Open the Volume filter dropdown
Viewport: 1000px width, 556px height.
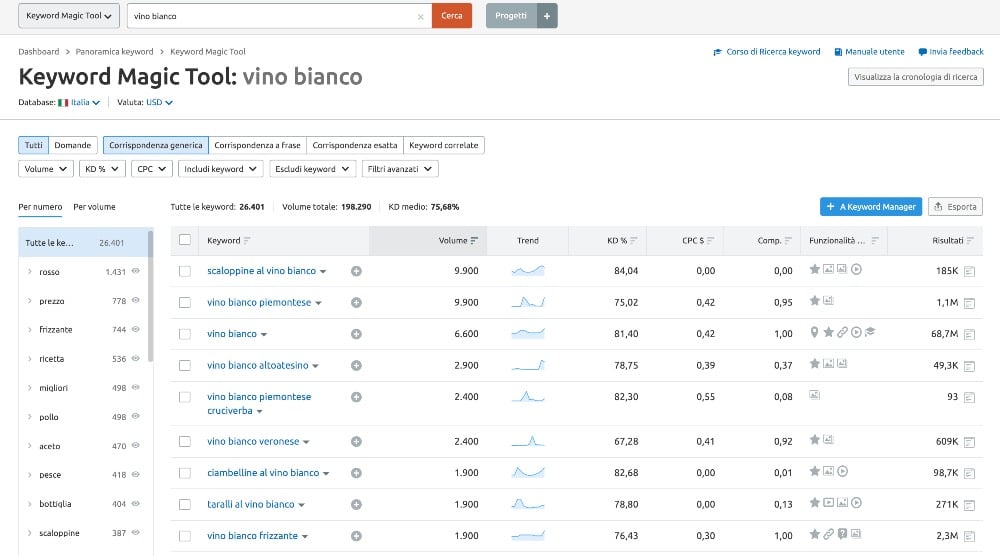point(45,169)
